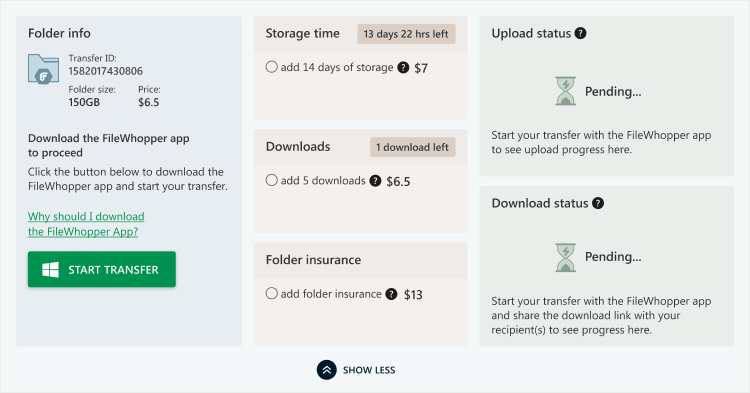Open Why should I download FileWhopper link
Image resolution: width=750 pixels, height=393 pixels.
coord(86,224)
